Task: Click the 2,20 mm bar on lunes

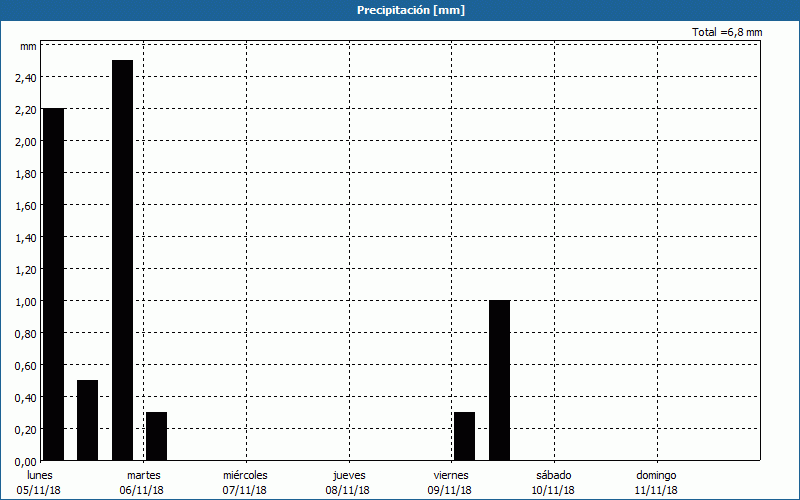Action: pos(54,284)
